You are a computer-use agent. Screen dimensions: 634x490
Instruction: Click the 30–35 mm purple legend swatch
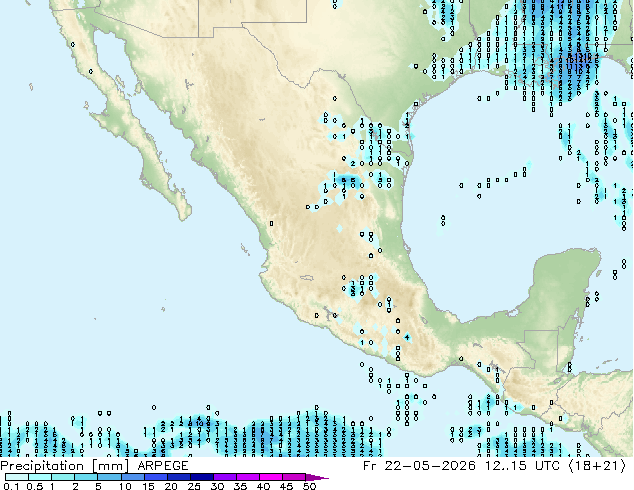[224, 477]
